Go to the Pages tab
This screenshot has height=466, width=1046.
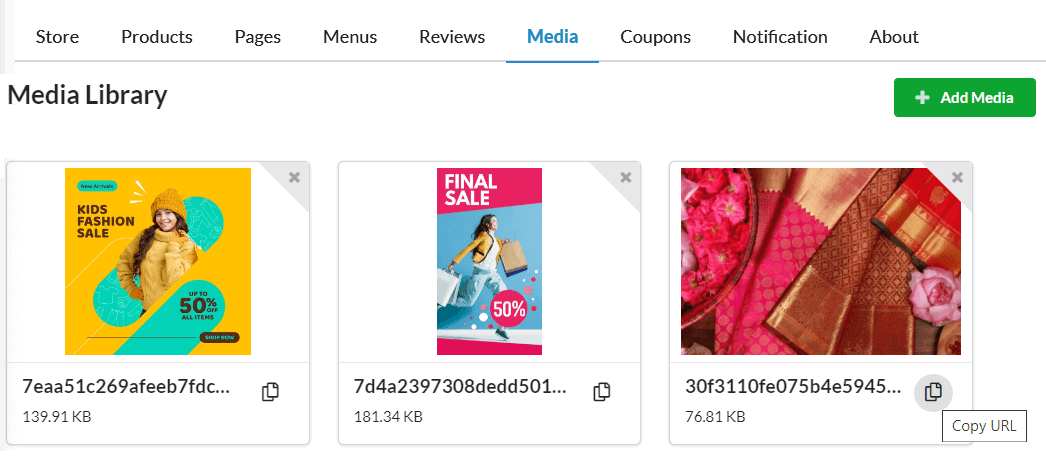[x=257, y=37]
